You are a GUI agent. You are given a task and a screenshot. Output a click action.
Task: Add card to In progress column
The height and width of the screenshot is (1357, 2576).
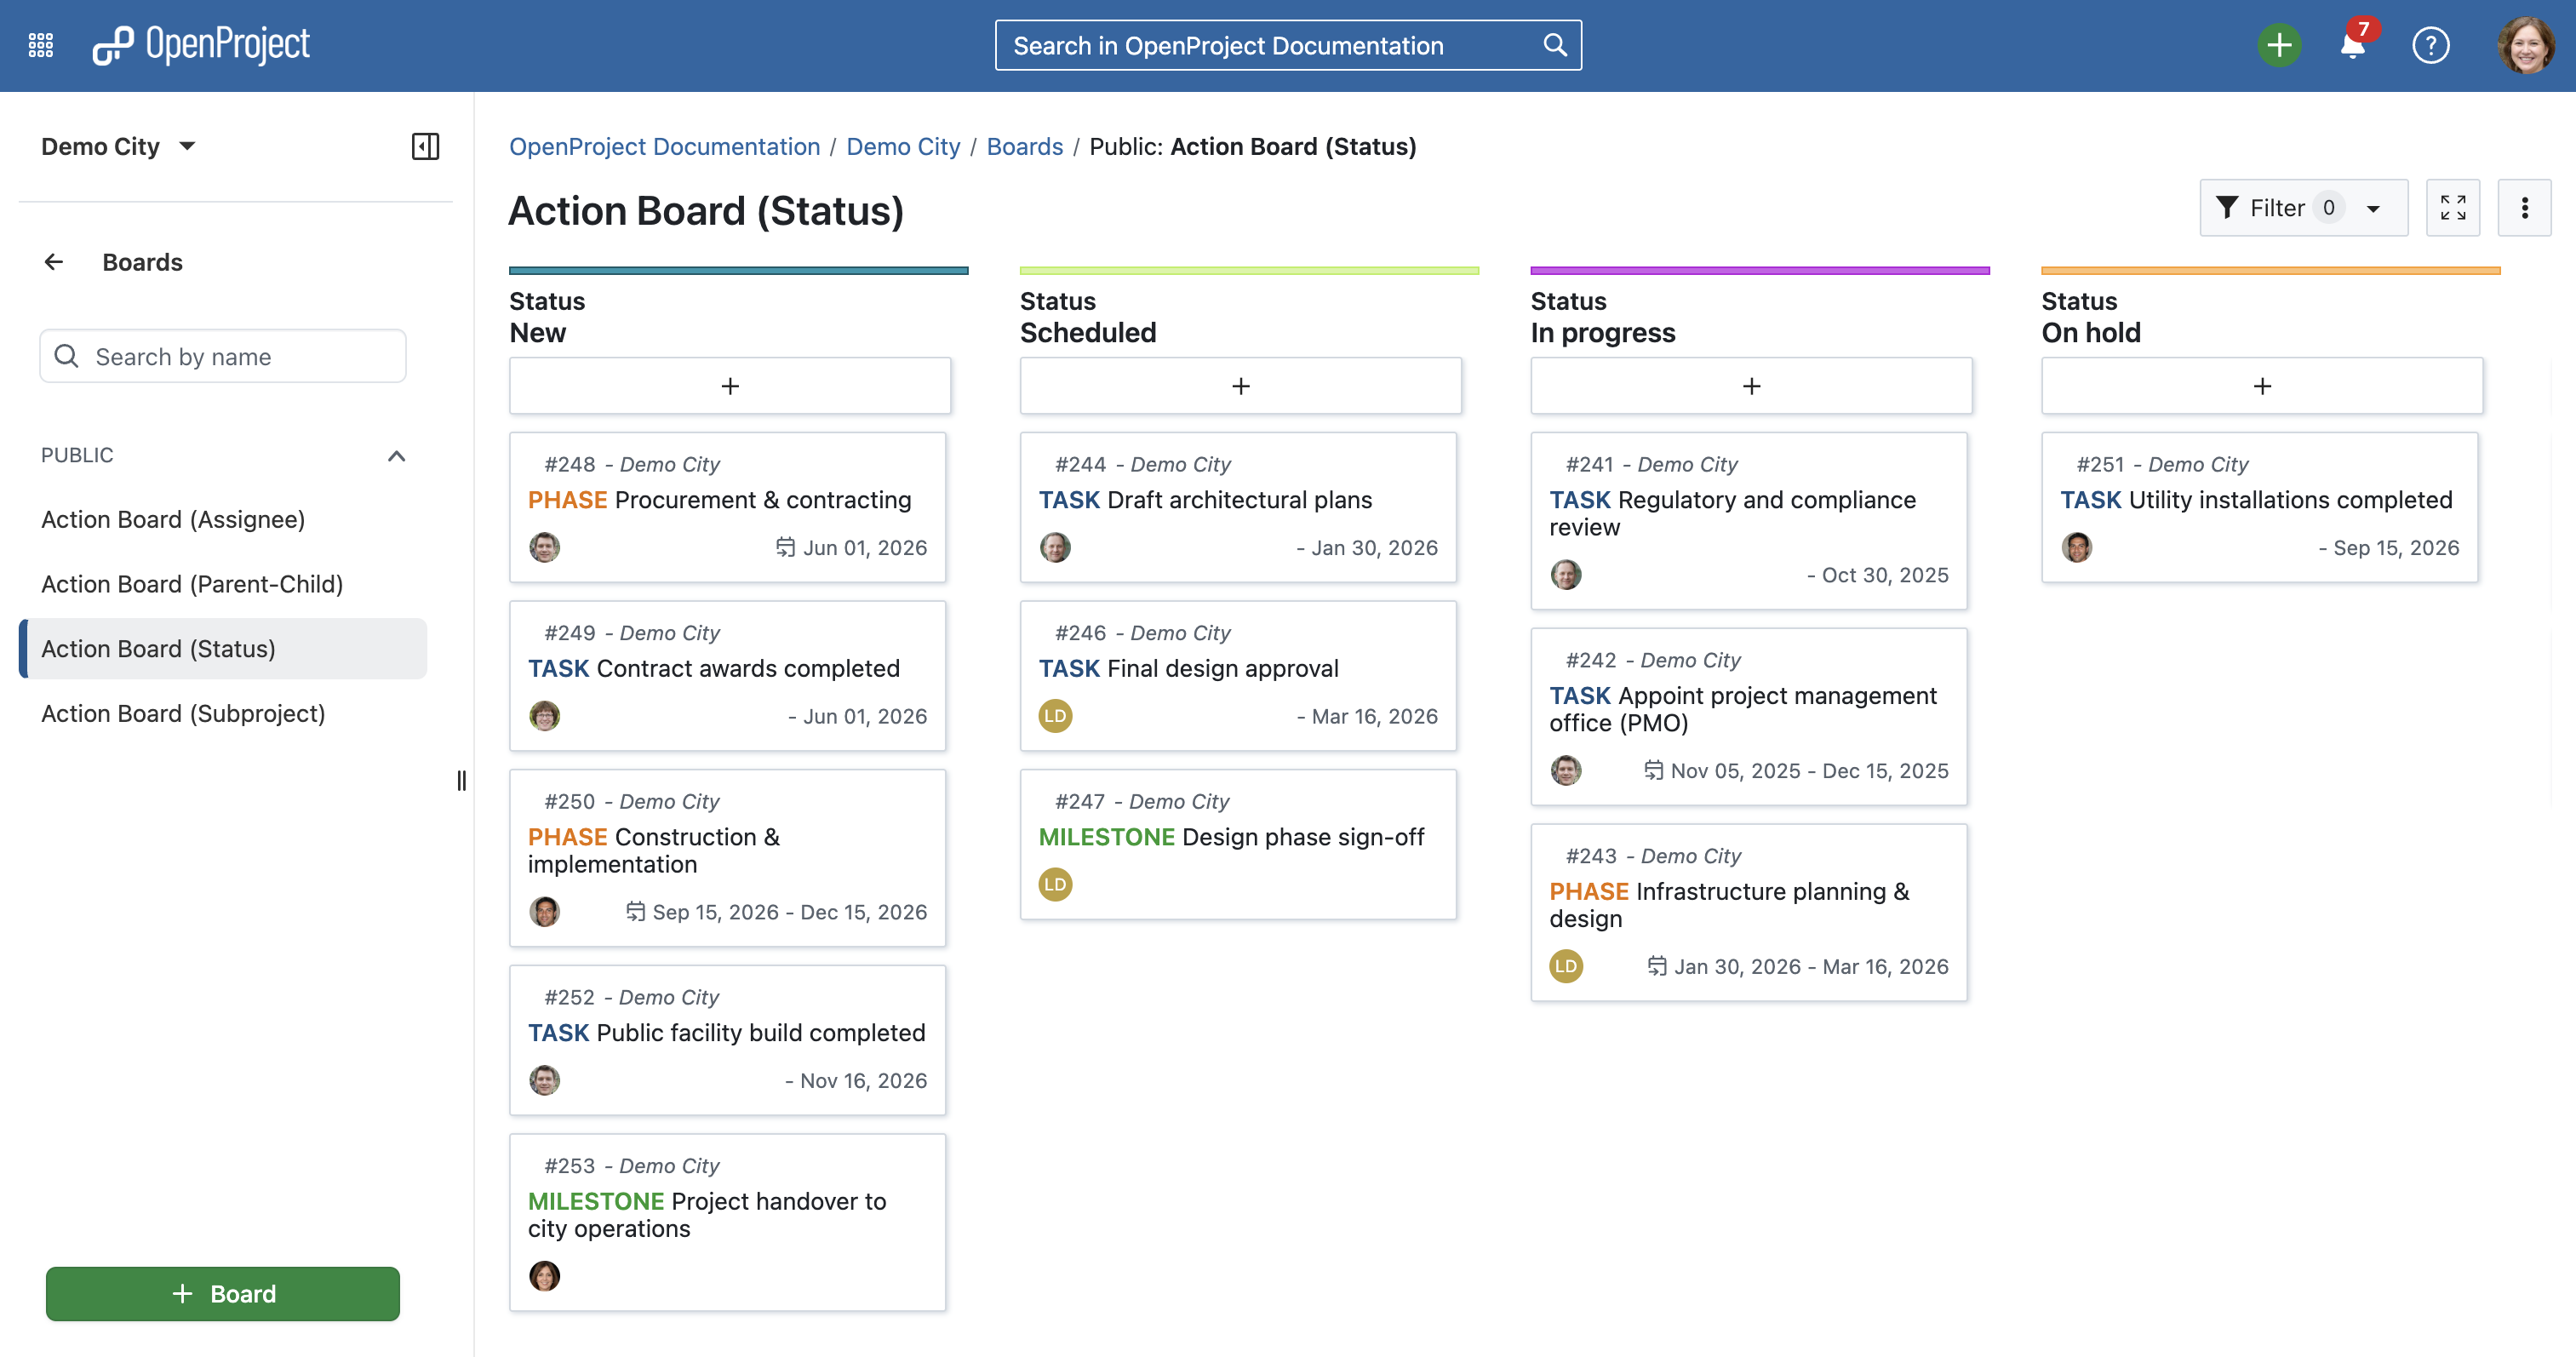pyautogui.click(x=1750, y=386)
